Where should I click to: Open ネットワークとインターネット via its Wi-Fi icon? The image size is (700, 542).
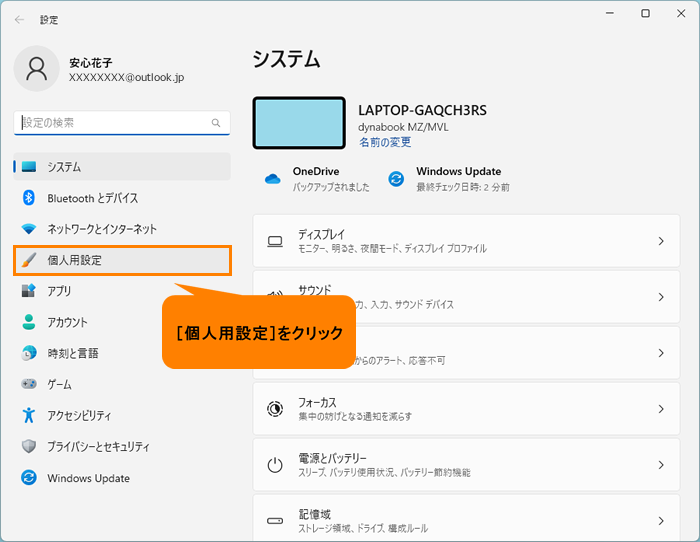[29, 229]
